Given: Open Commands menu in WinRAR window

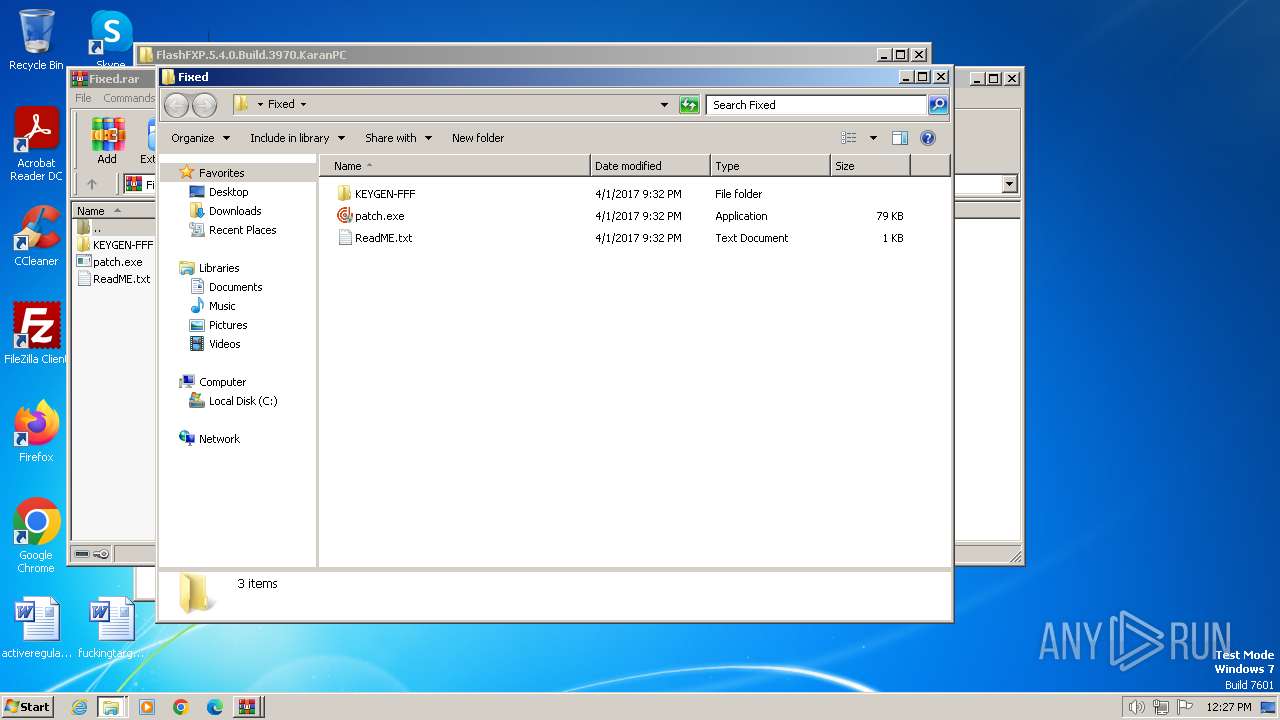Looking at the screenshot, I should coord(129,98).
